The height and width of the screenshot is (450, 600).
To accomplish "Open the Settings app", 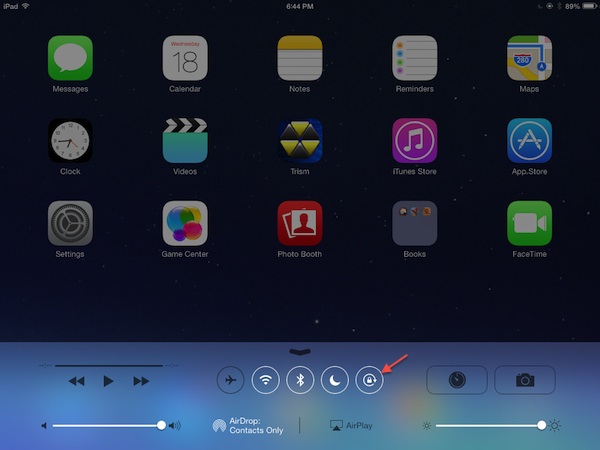I will tap(70, 223).
